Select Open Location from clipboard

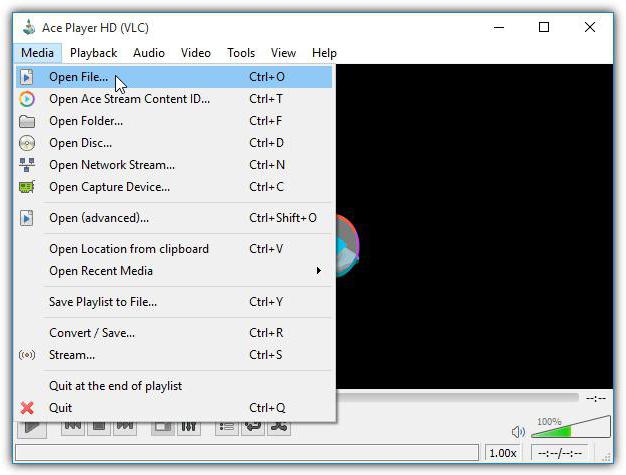pos(174,249)
